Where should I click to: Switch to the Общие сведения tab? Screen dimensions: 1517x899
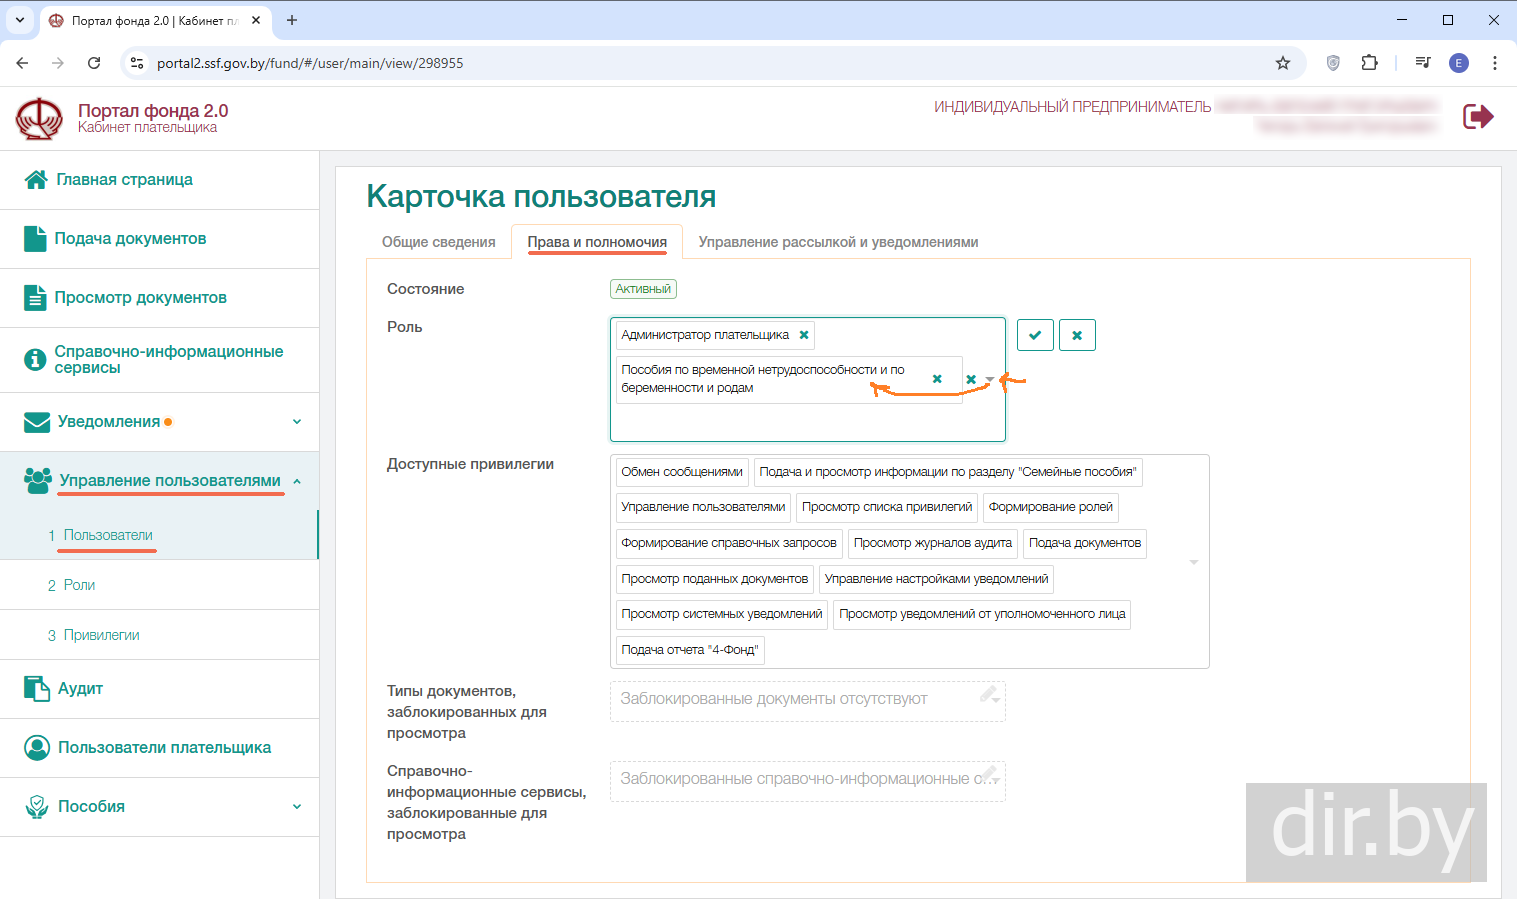pos(439,242)
